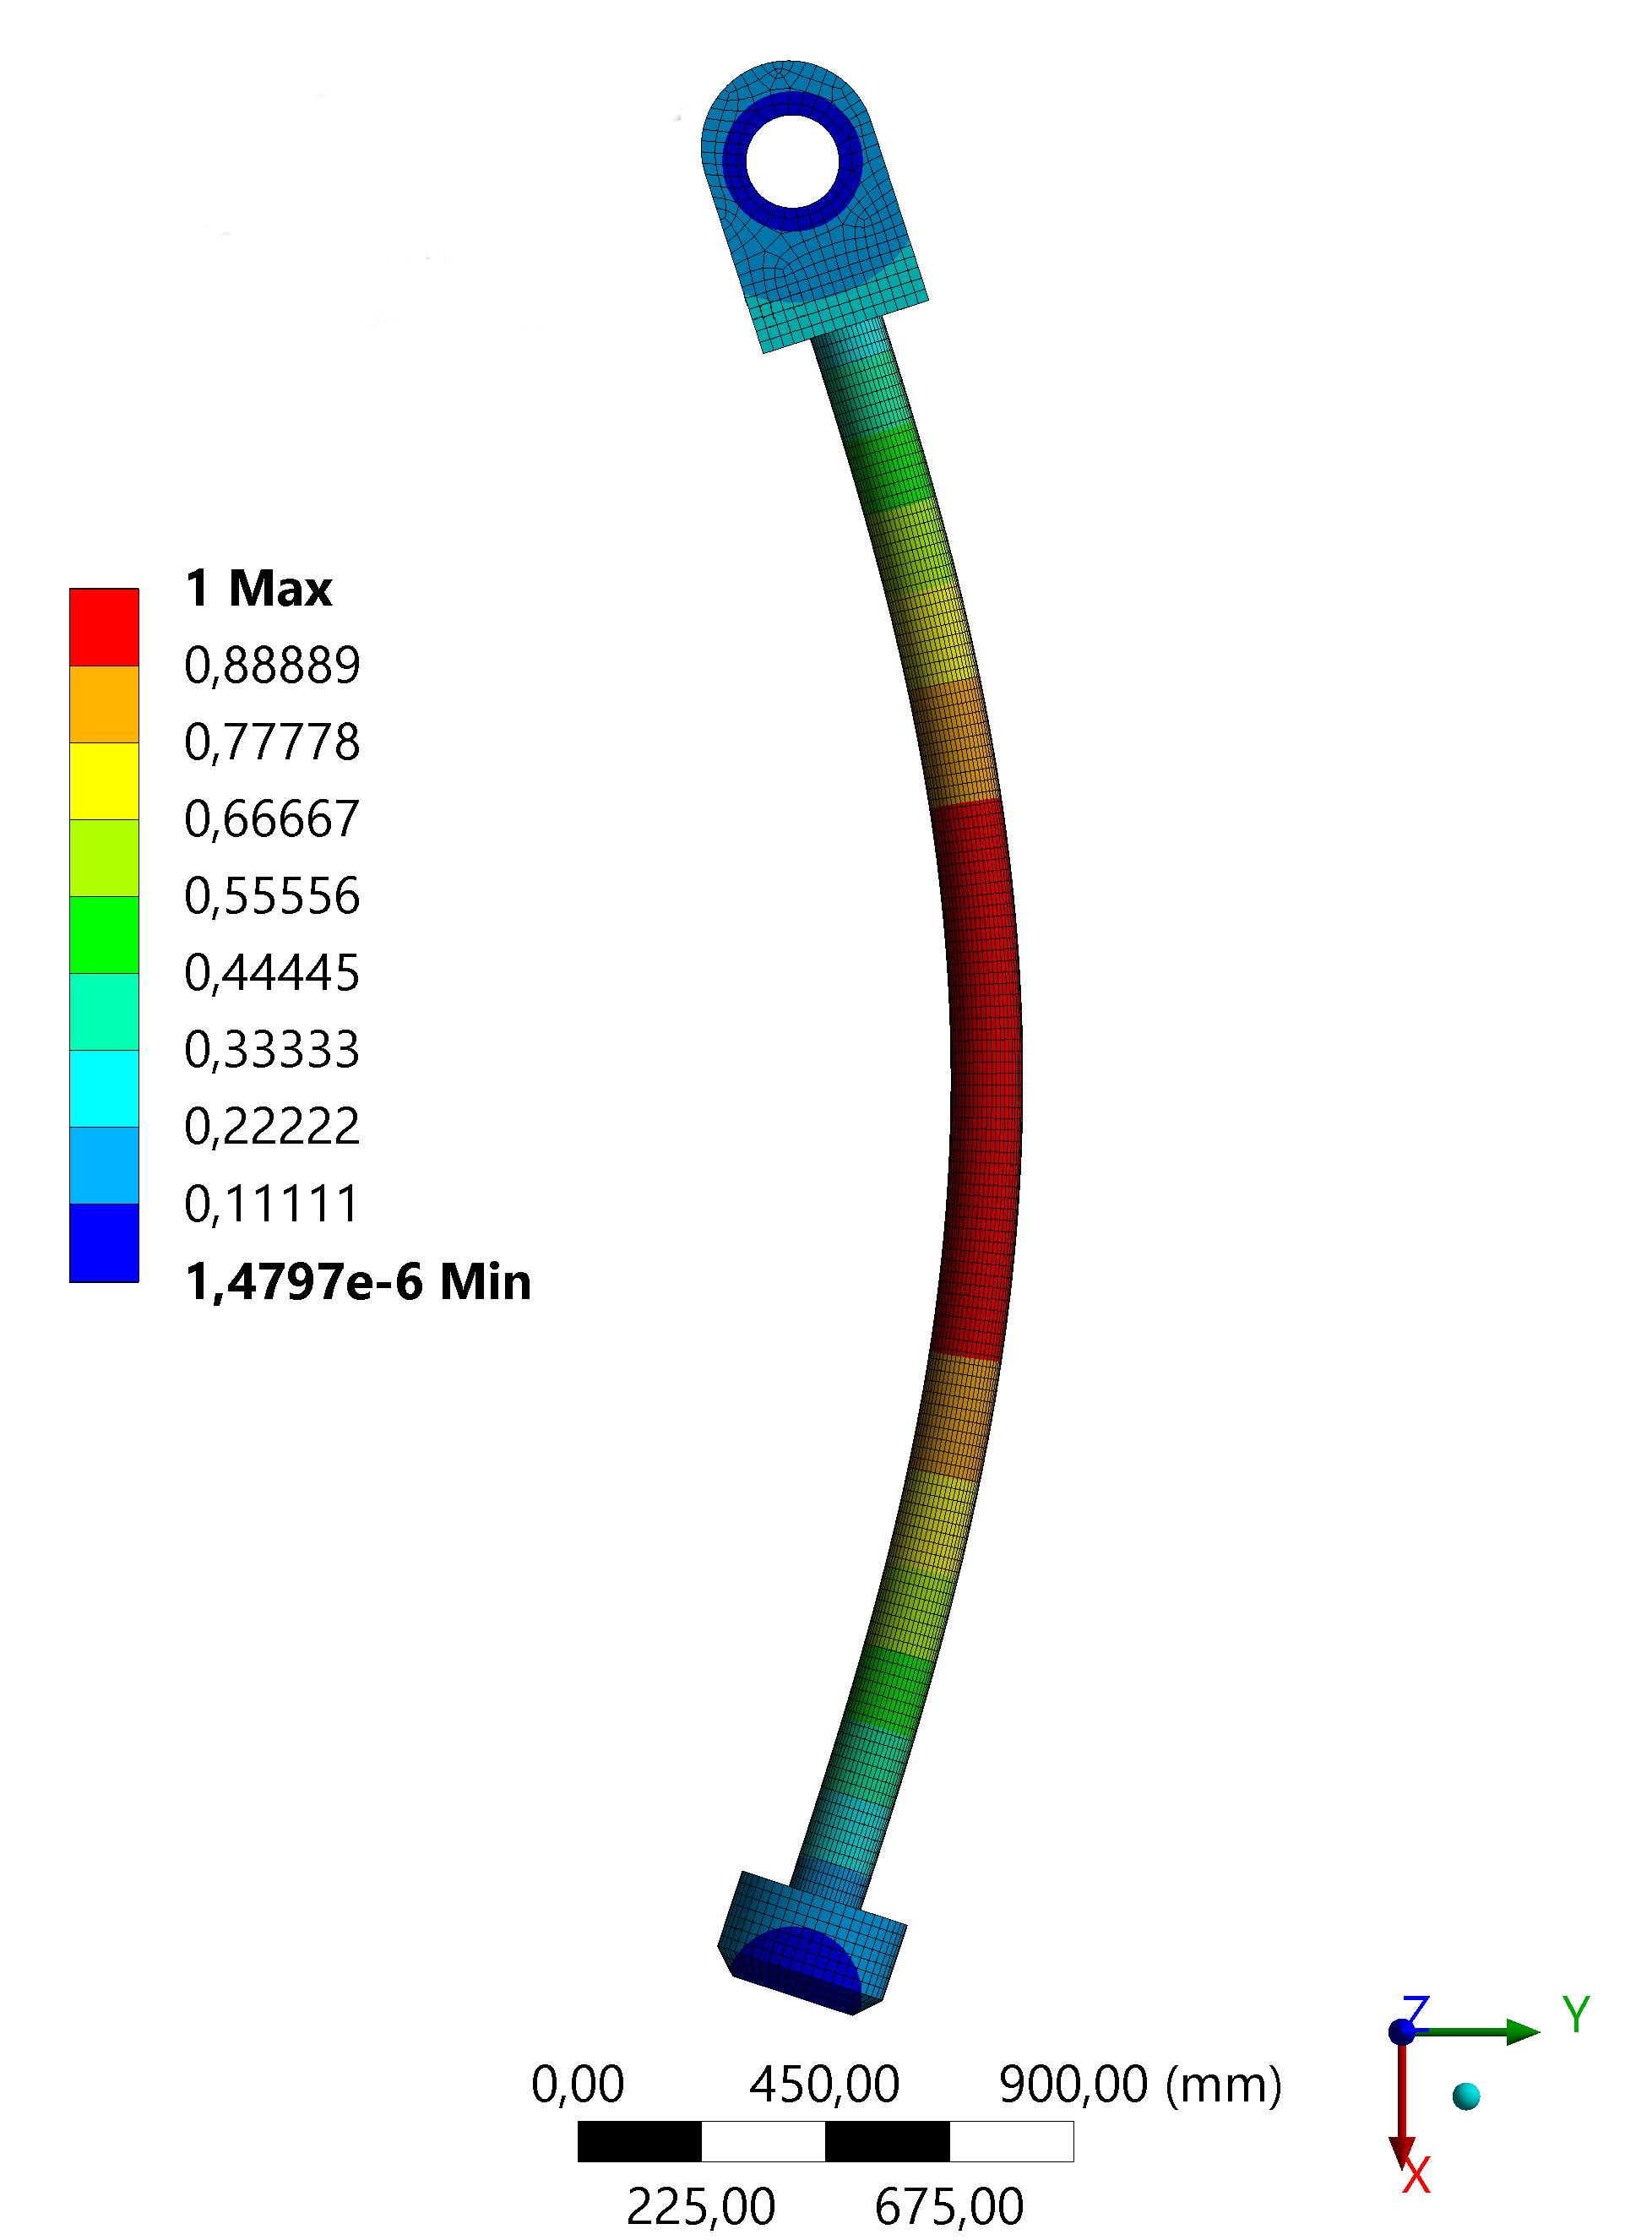Click the blue Z axis ball of the triad
This screenshot has height=2240, width=1652.
(1401, 2031)
